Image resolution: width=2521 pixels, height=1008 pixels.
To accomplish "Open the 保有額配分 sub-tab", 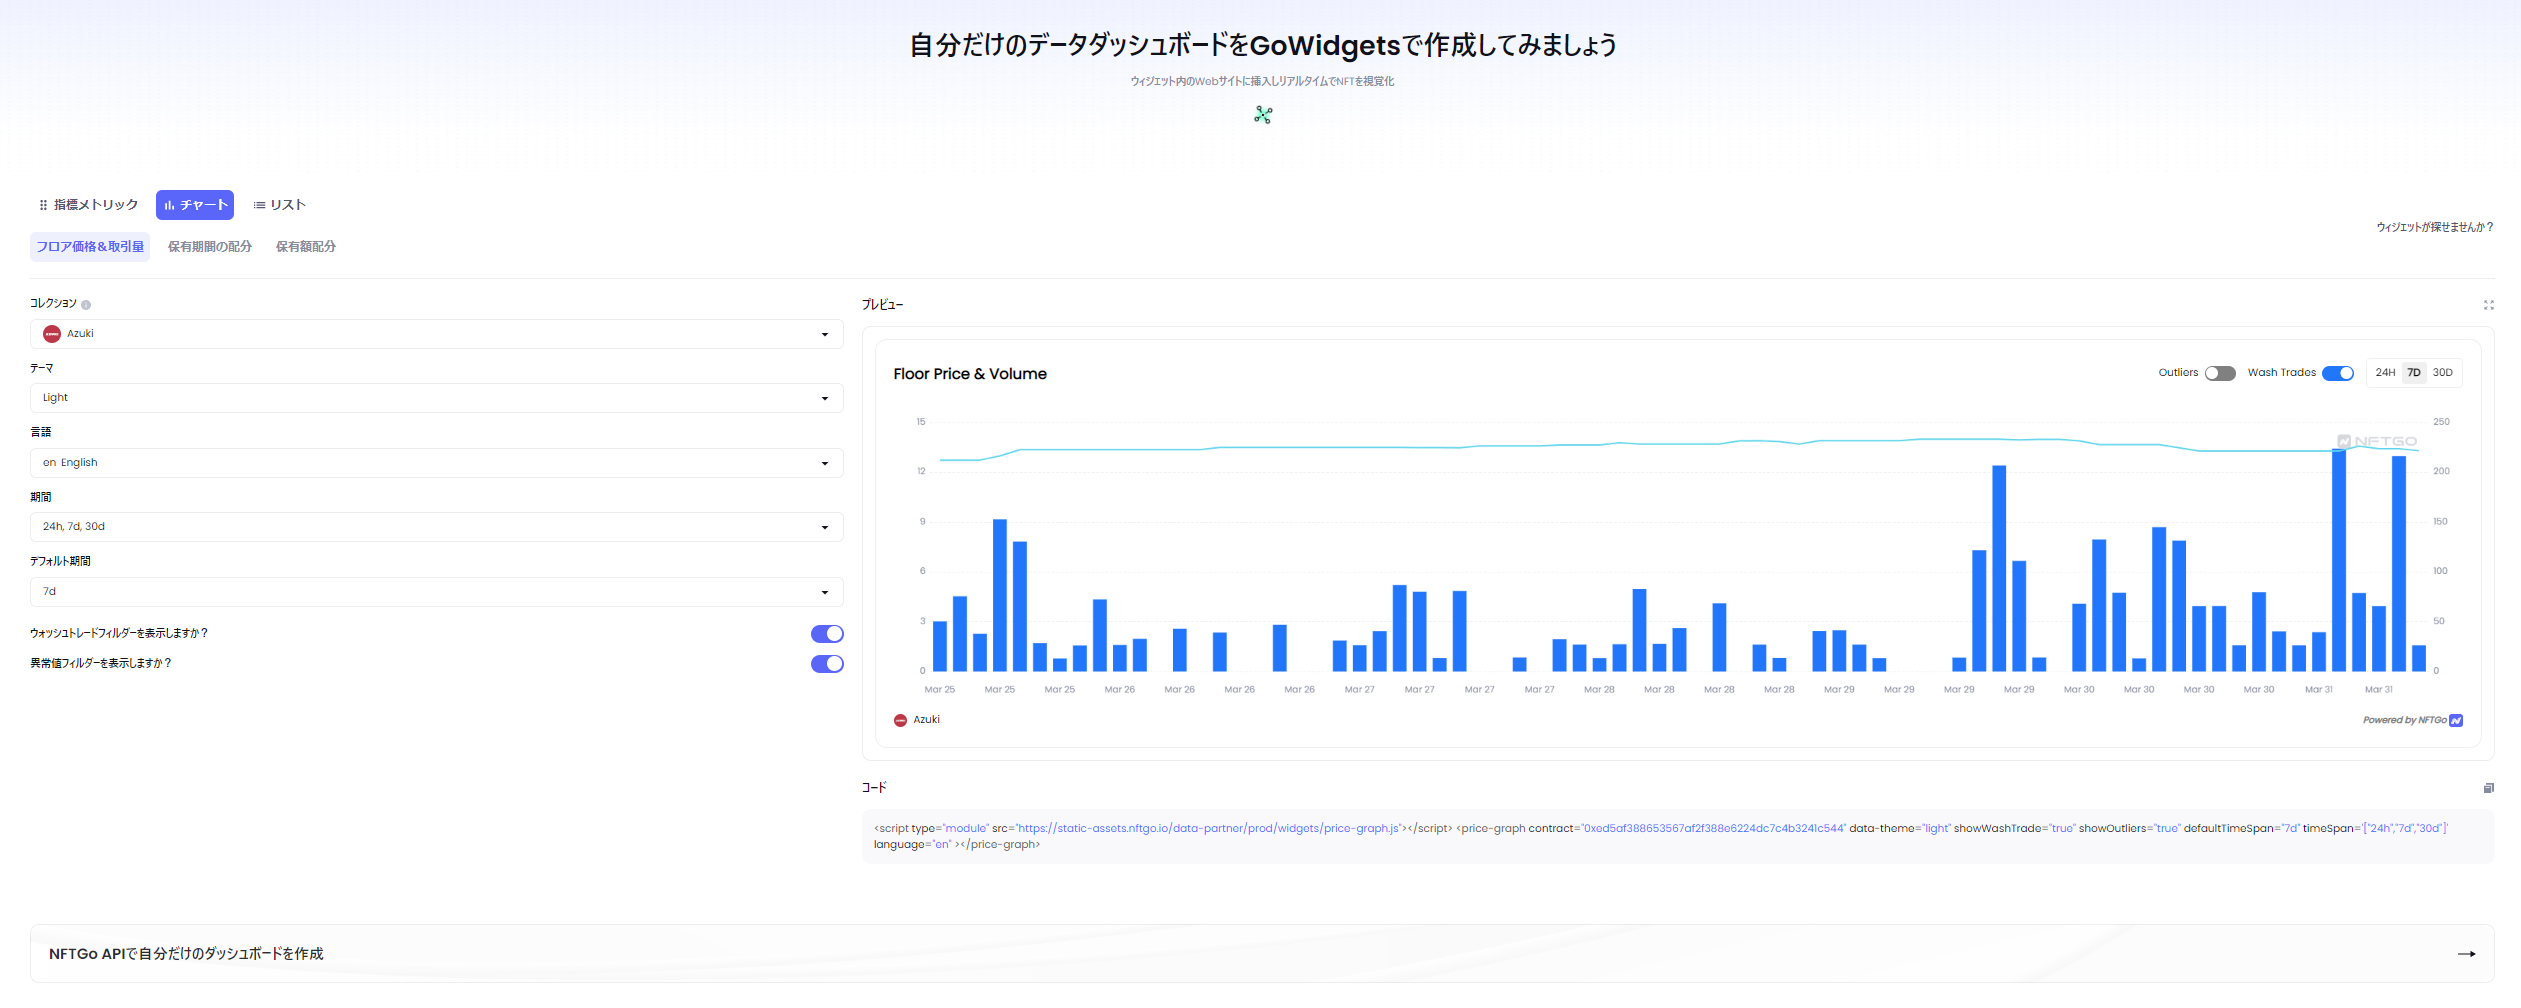I will tap(306, 247).
